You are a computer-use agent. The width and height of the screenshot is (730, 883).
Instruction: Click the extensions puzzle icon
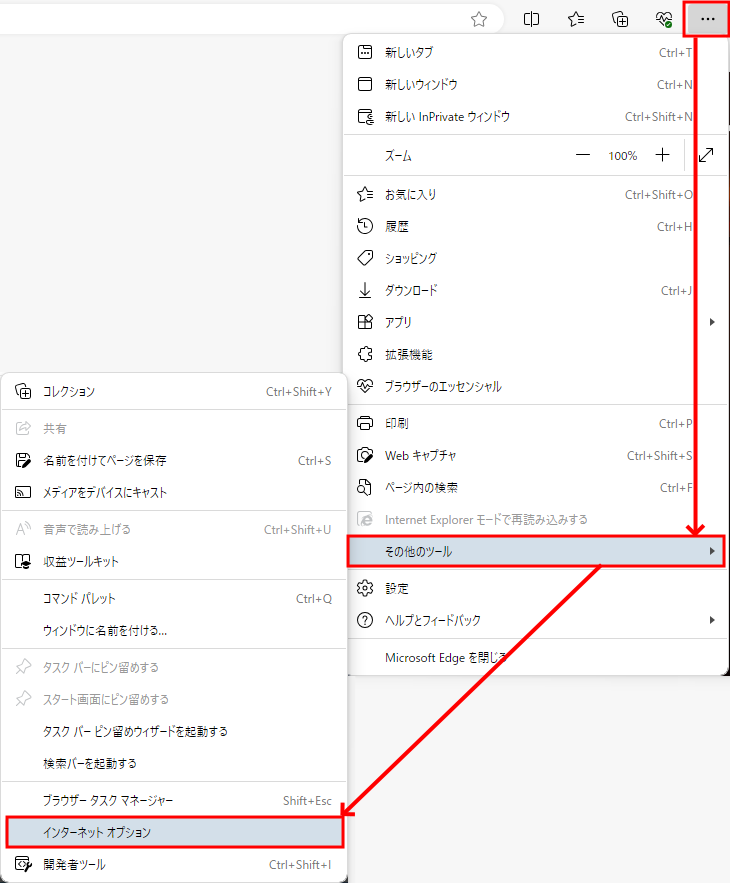pos(365,354)
